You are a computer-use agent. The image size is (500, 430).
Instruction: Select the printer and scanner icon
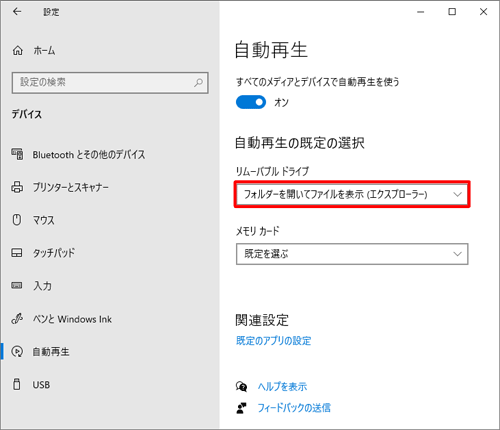(17, 187)
